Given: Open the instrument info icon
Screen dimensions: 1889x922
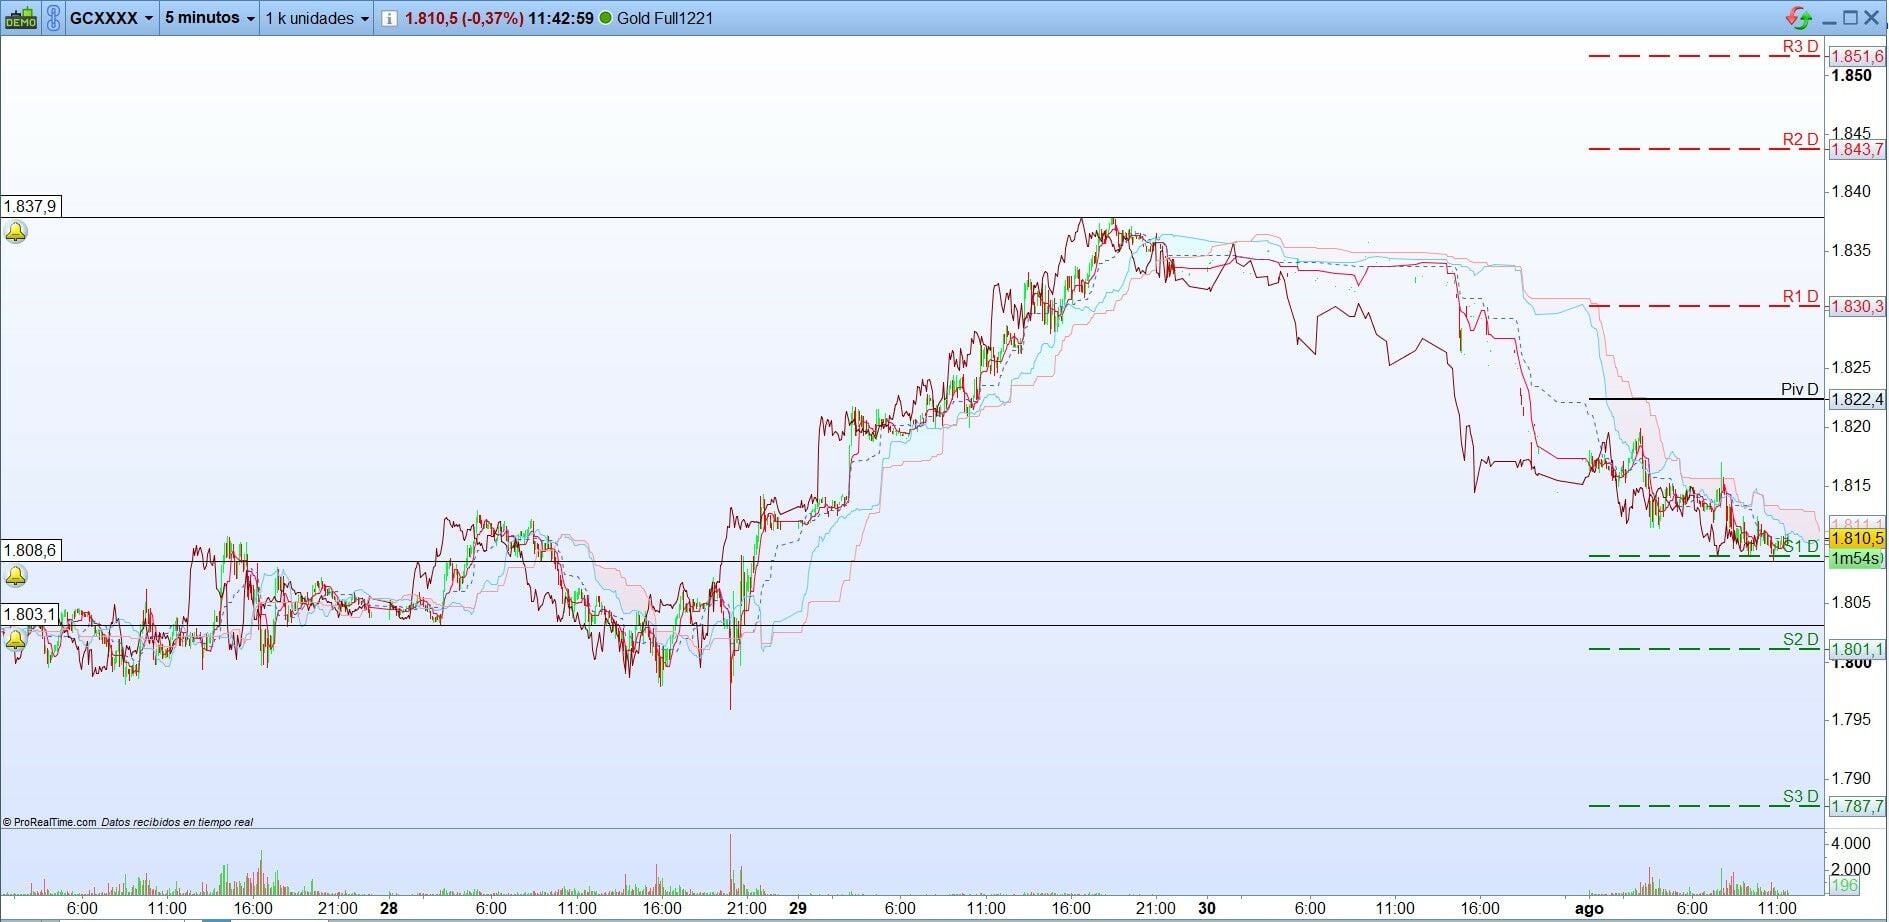Looking at the screenshot, I should pyautogui.click(x=389, y=18).
